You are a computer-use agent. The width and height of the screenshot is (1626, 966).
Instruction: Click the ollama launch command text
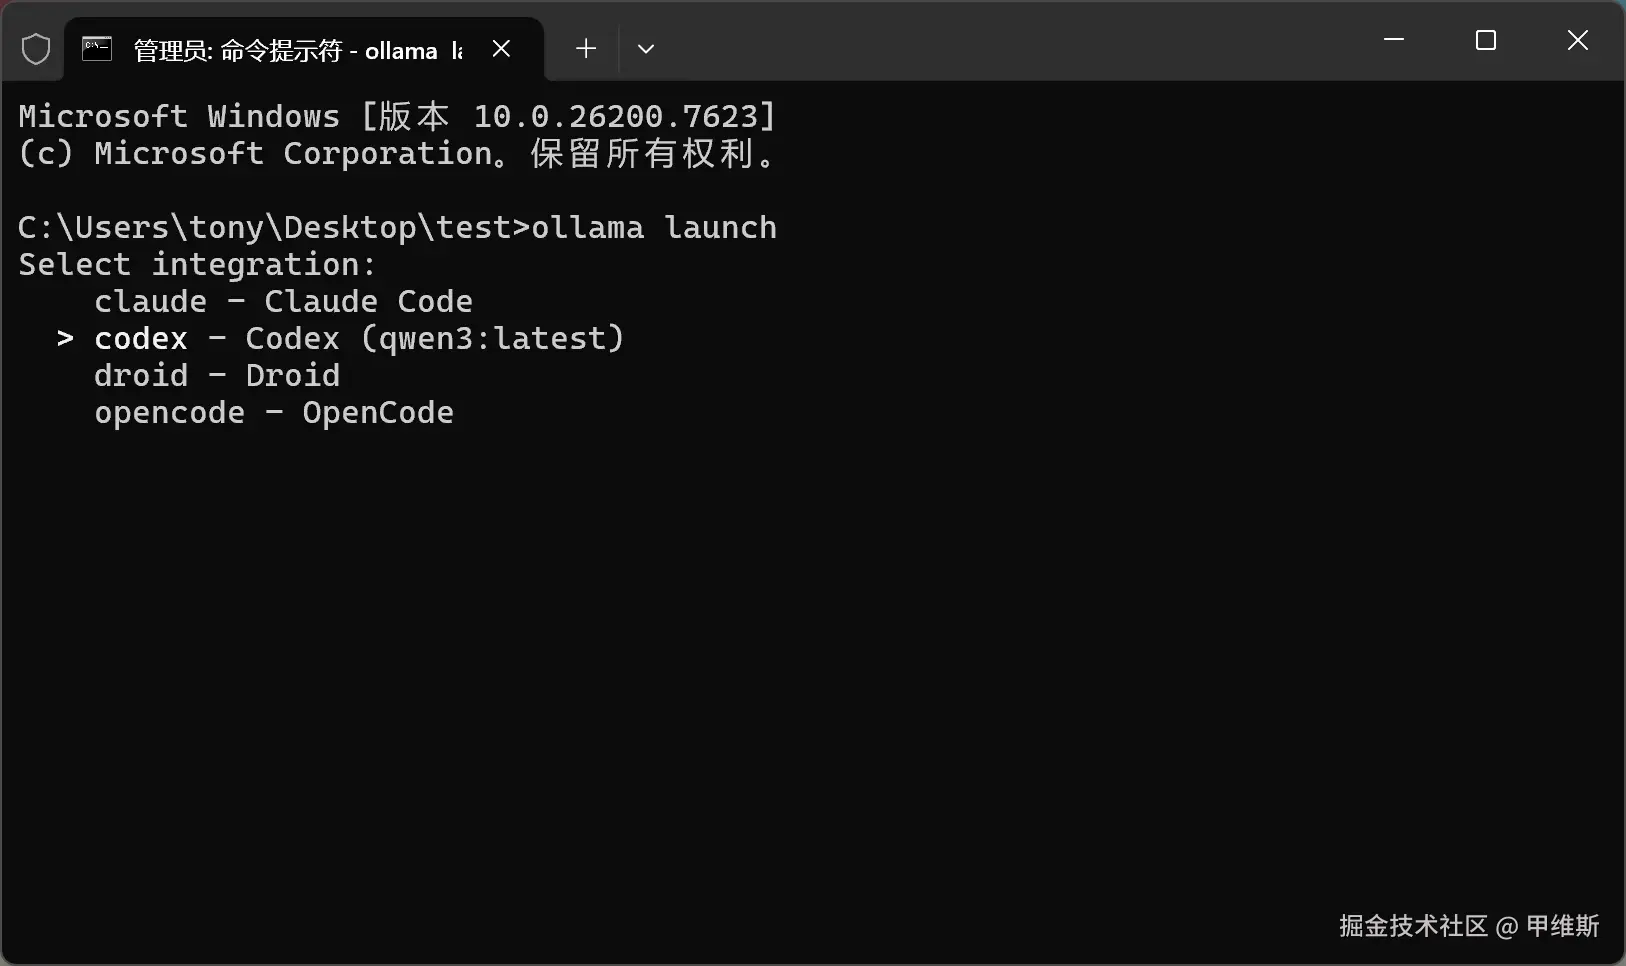tap(654, 228)
